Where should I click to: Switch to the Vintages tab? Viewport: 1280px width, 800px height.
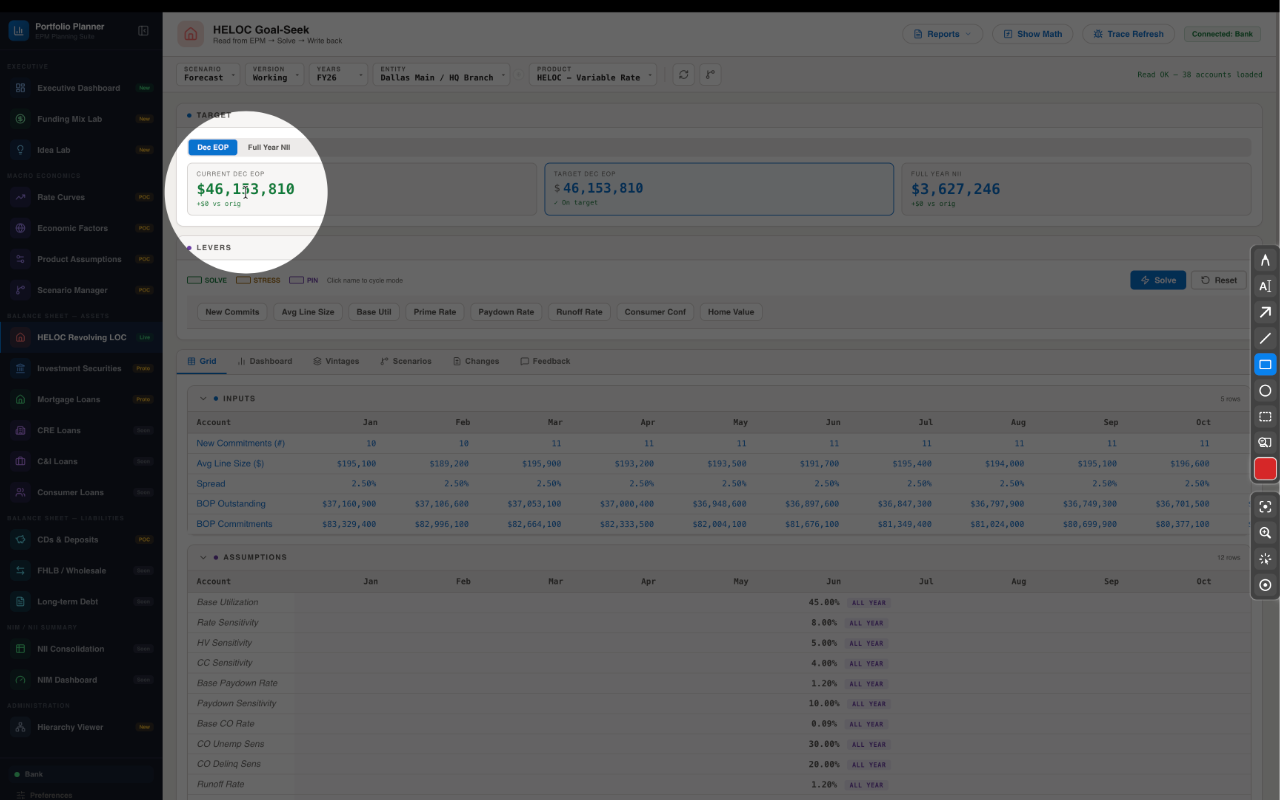click(x=336, y=361)
